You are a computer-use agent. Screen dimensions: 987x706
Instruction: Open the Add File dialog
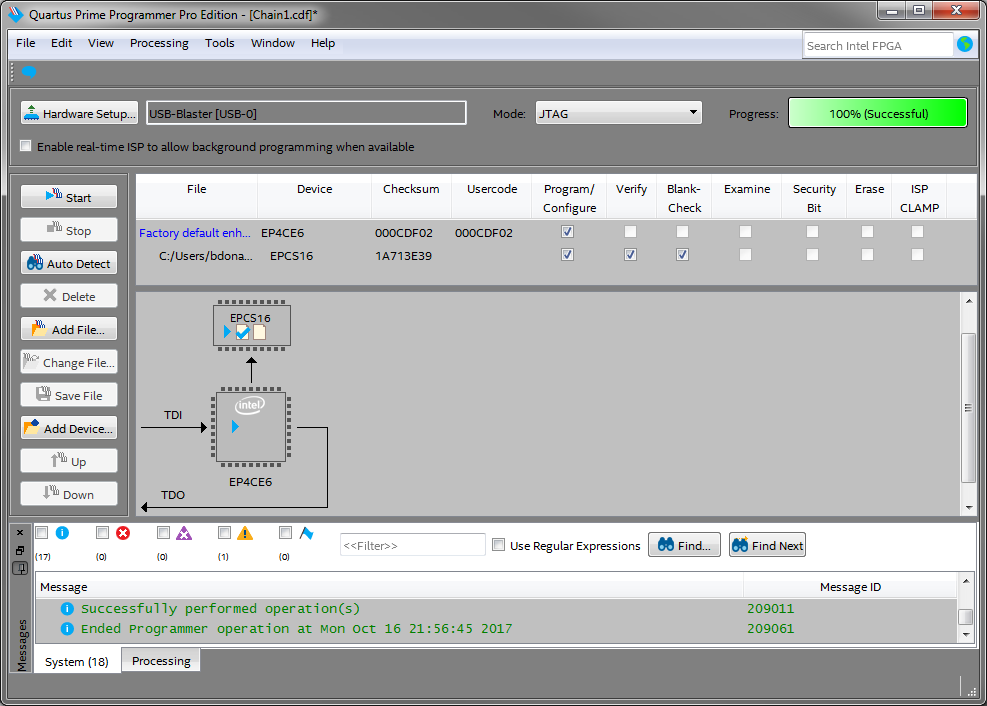[69, 329]
